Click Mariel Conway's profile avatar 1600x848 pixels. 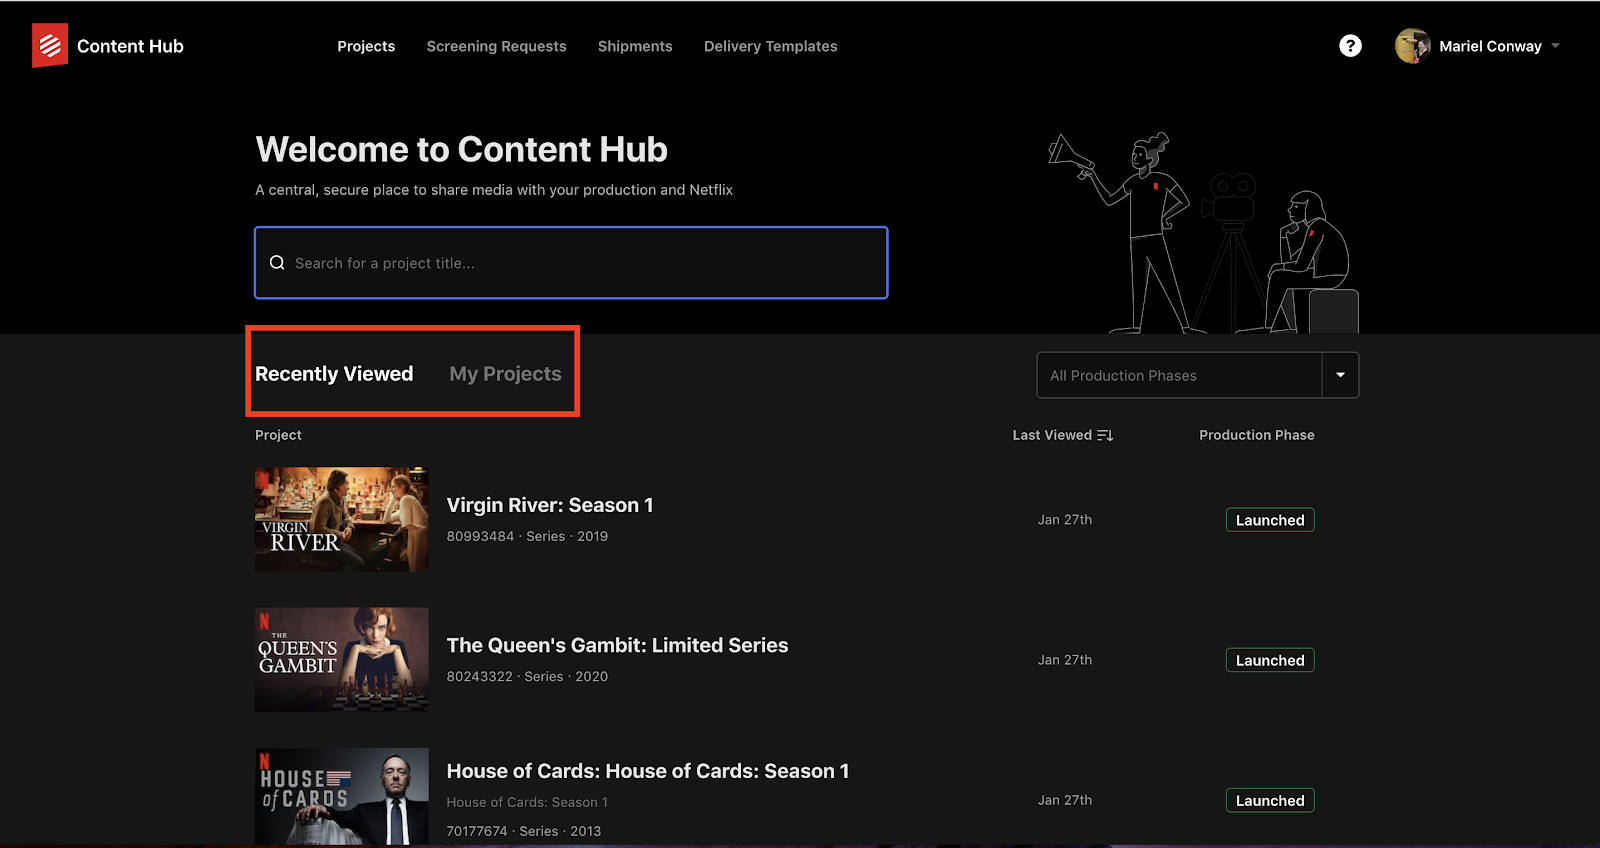coord(1412,46)
